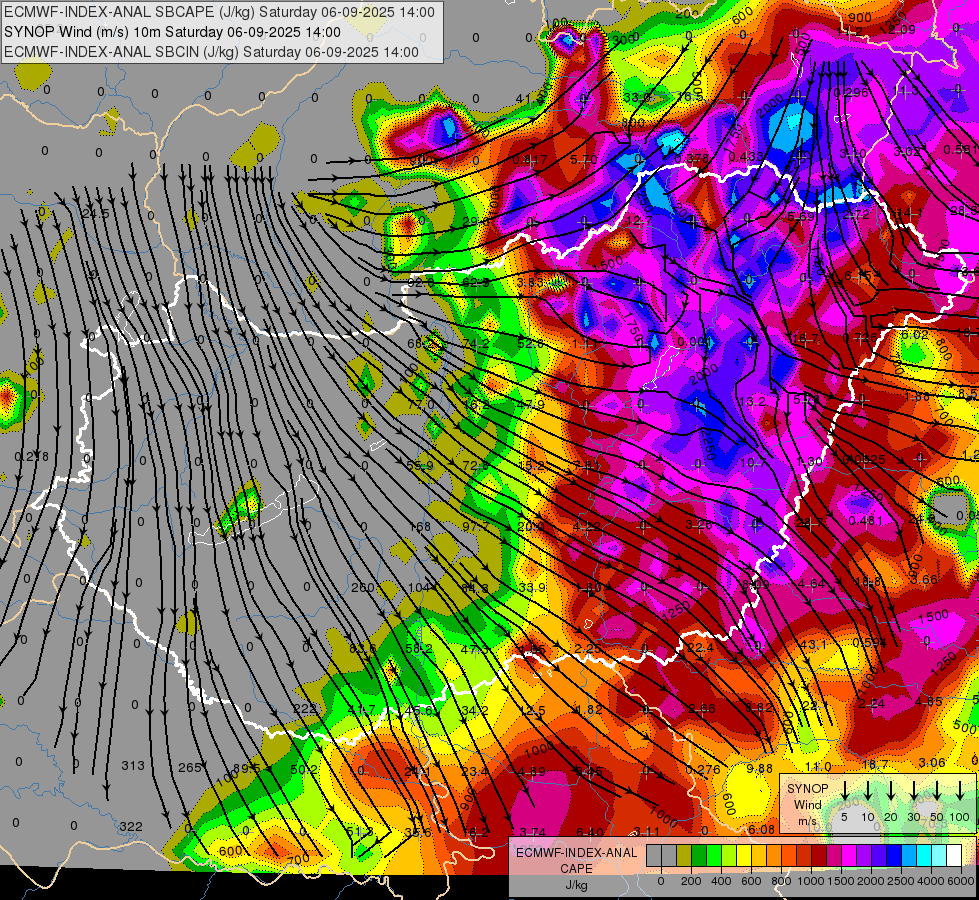Click the 'J/kg' unit label in legend
Screen dimensions: 979x900
(577, 885)
